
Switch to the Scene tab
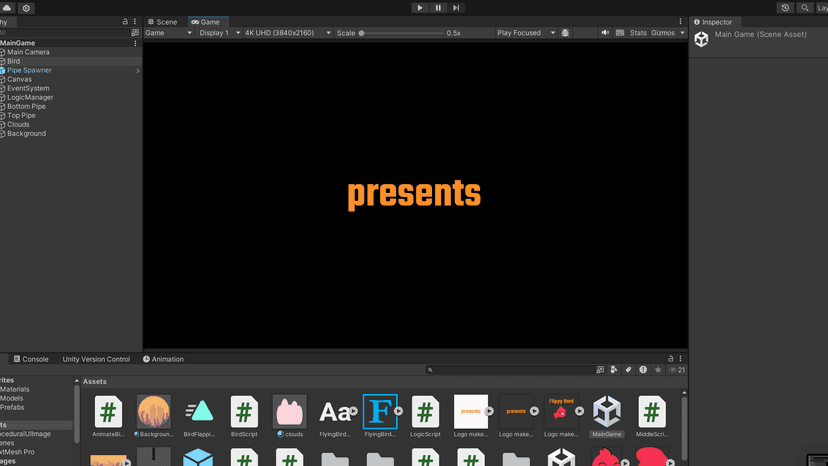pyautogui.click(x=161, y=22)
